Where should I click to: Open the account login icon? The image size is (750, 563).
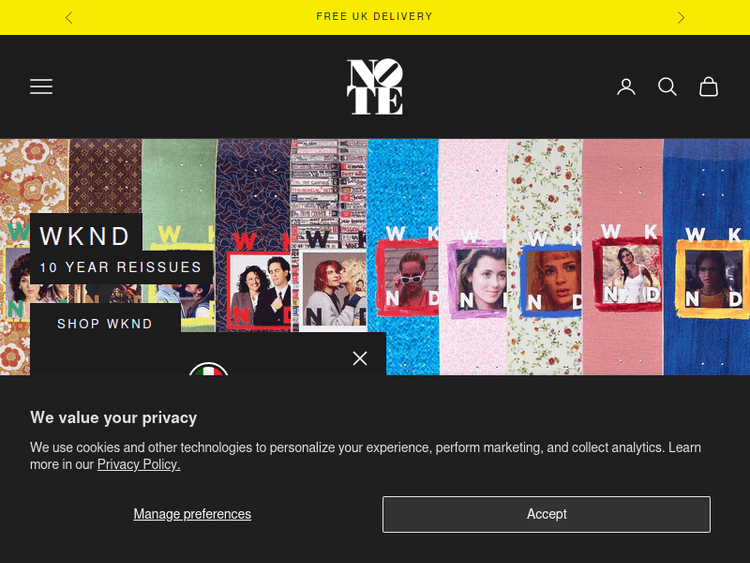[x=626, y=87]
